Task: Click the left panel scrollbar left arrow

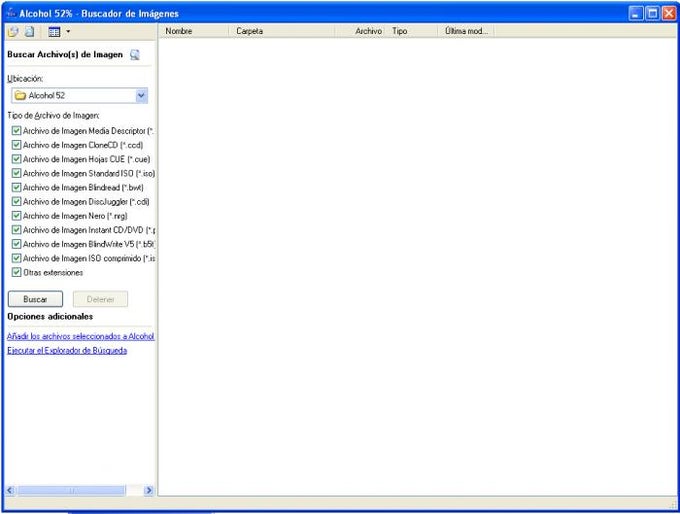Action: click(10, 491)
